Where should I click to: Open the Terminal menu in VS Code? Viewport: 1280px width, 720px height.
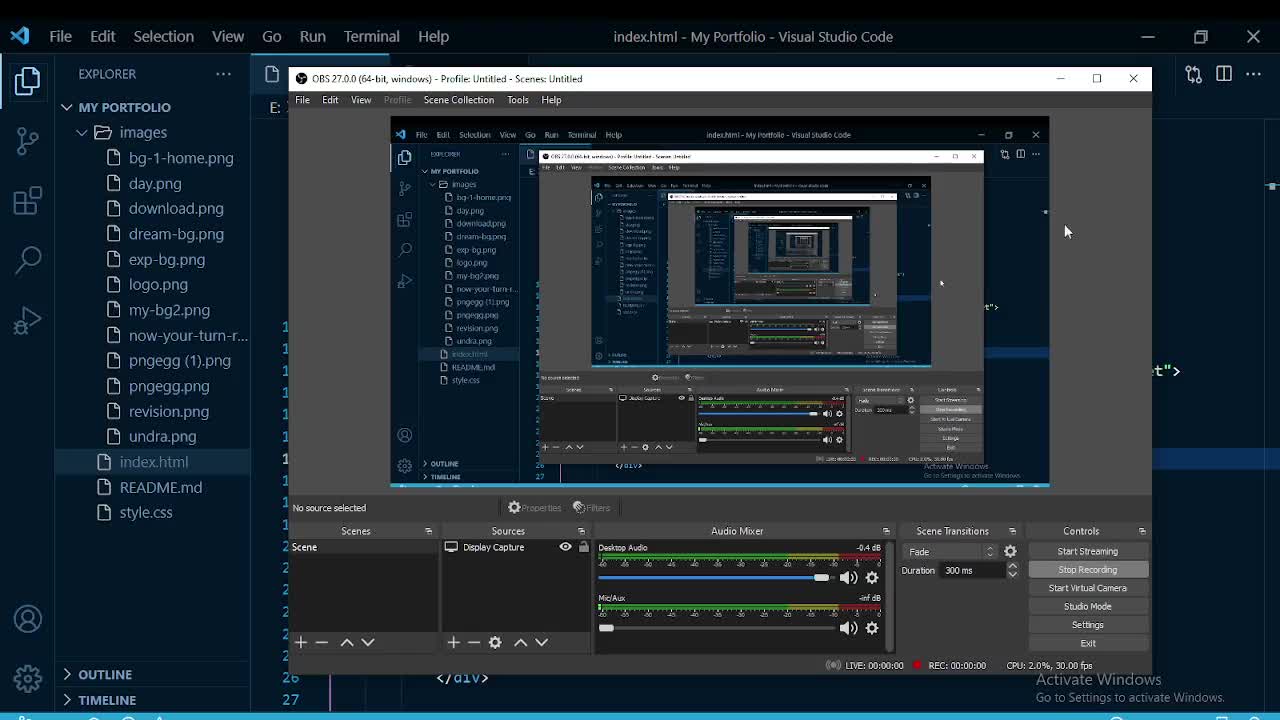click(x=371, y=36)
